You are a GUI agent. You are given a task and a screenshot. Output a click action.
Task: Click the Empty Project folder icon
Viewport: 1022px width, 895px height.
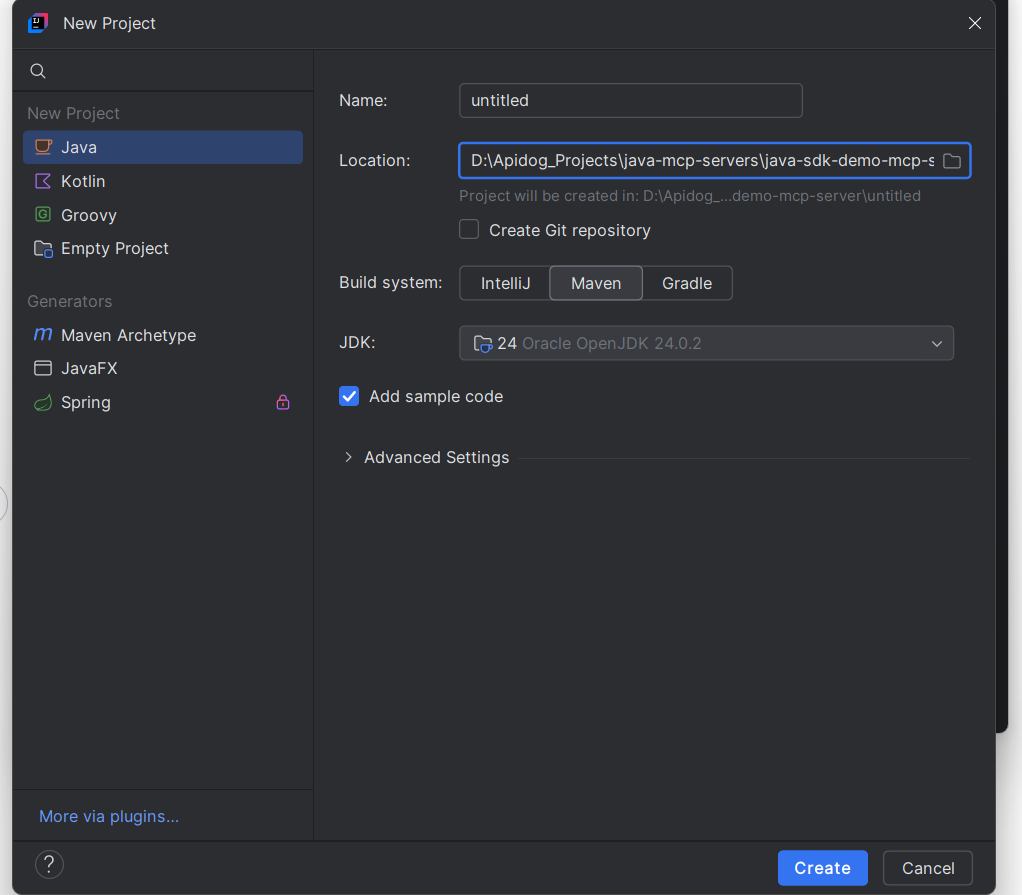click(43, 248)
